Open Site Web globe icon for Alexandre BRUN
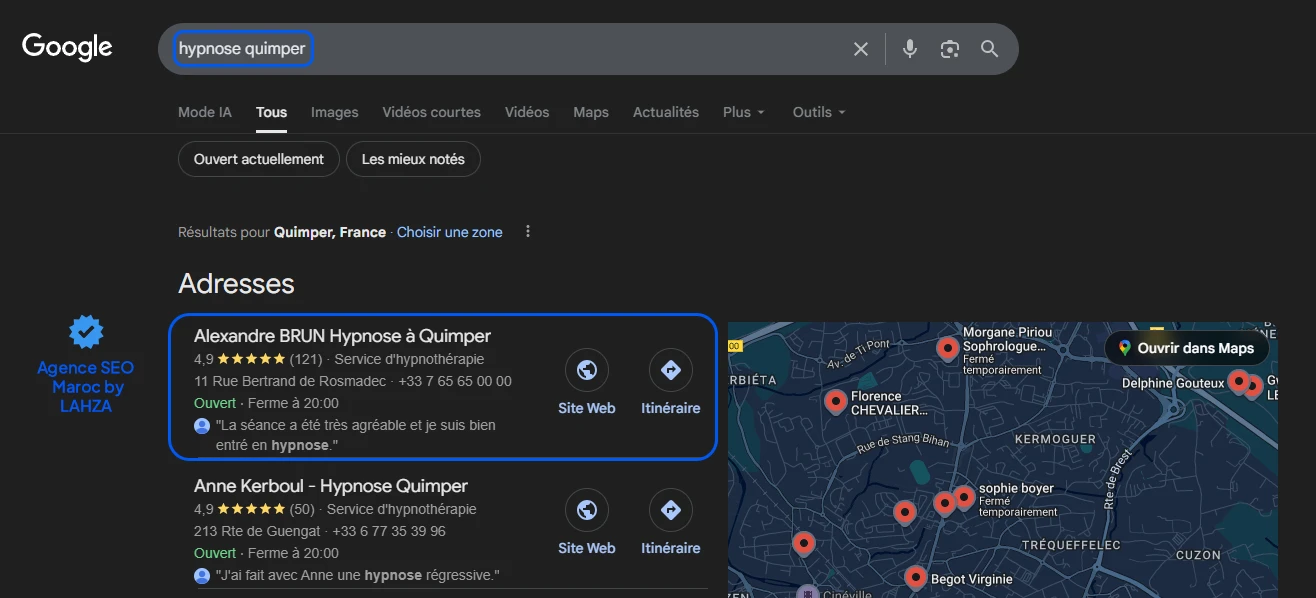 click(x=587, y=370)
